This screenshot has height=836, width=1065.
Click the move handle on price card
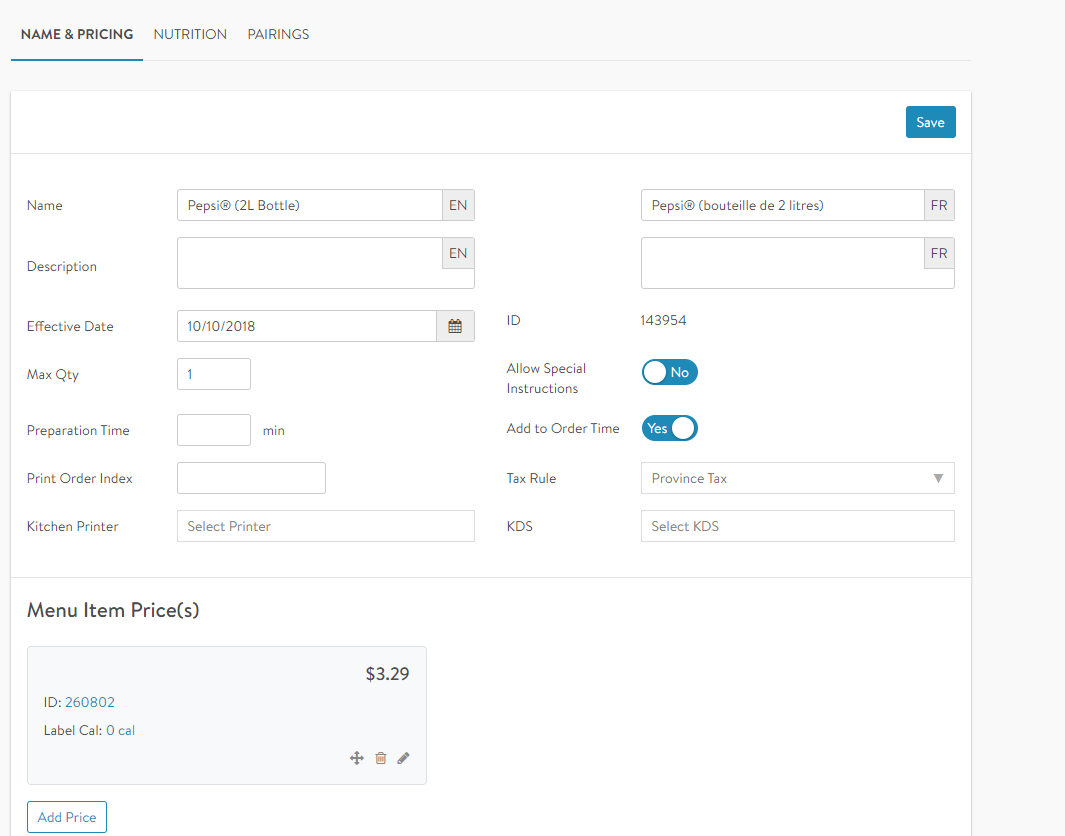356,758
